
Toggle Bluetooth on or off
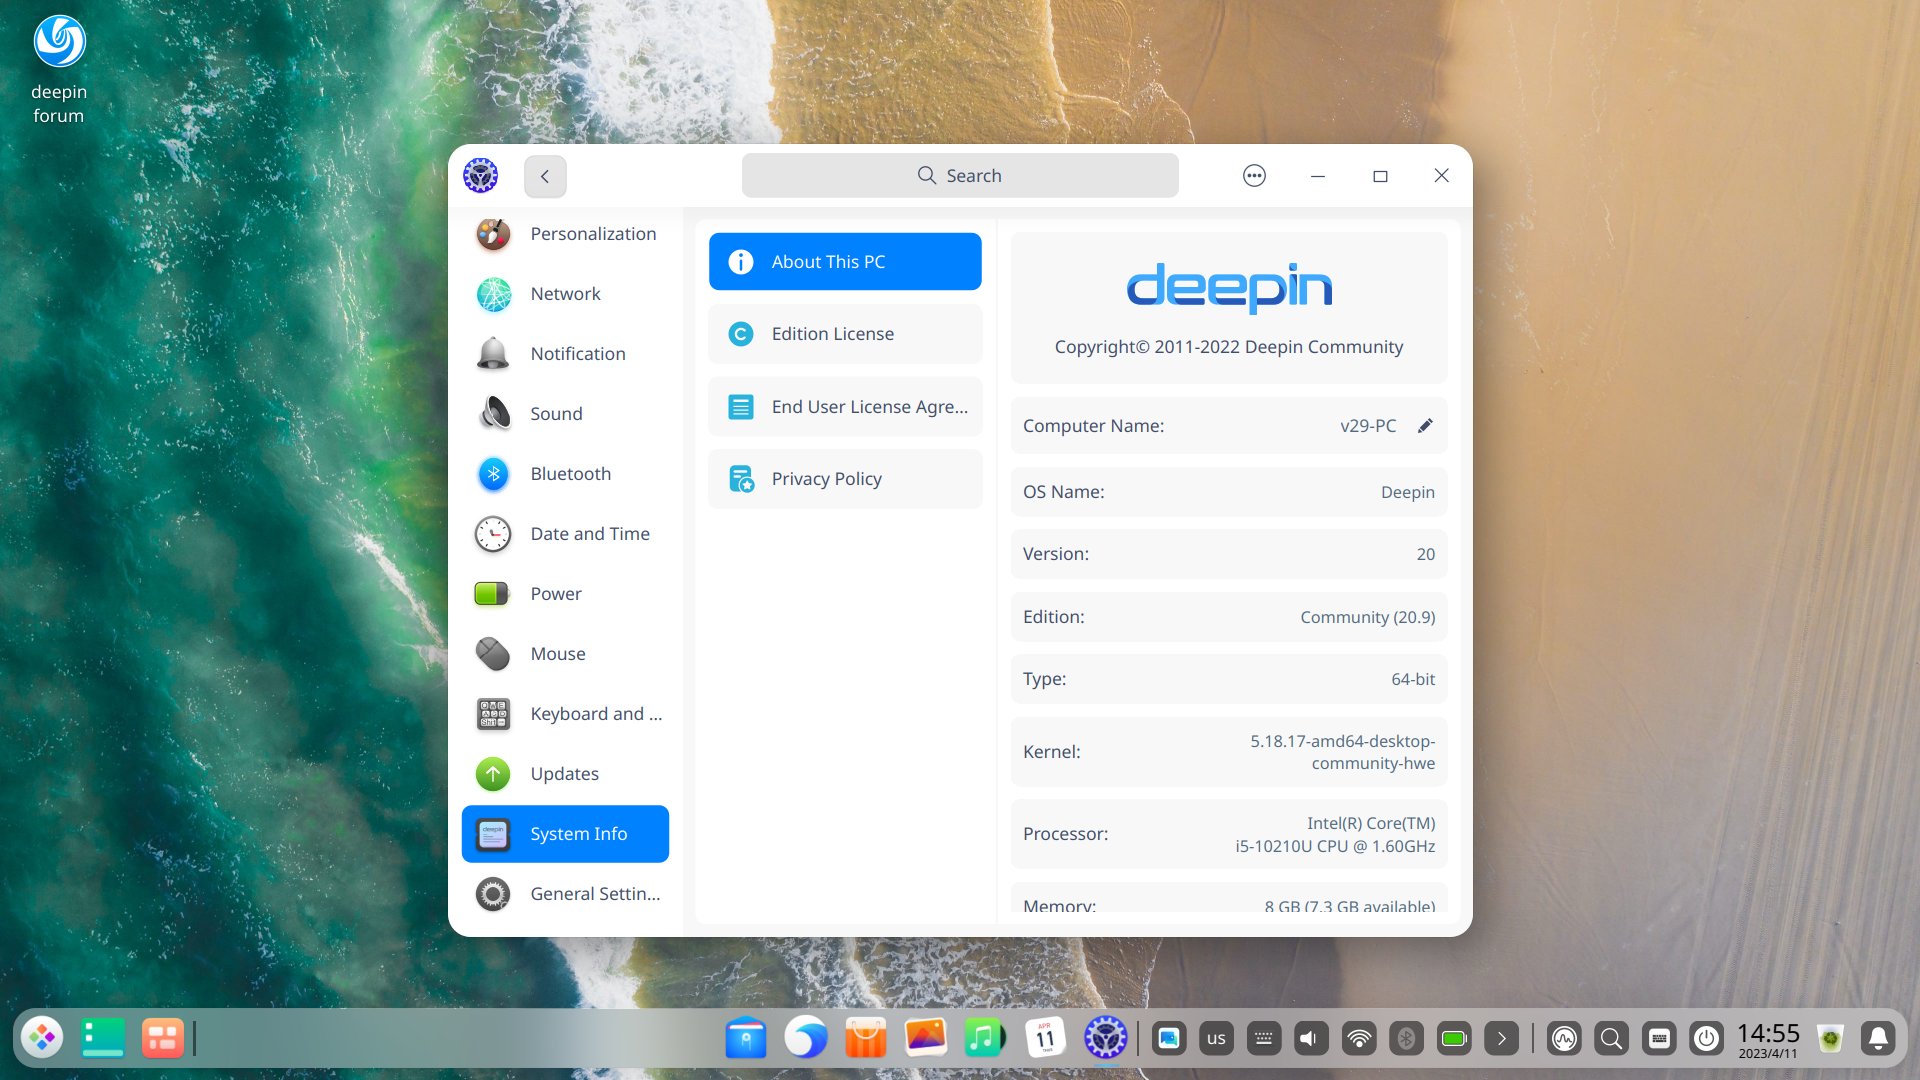[x=1404, y=1038]
